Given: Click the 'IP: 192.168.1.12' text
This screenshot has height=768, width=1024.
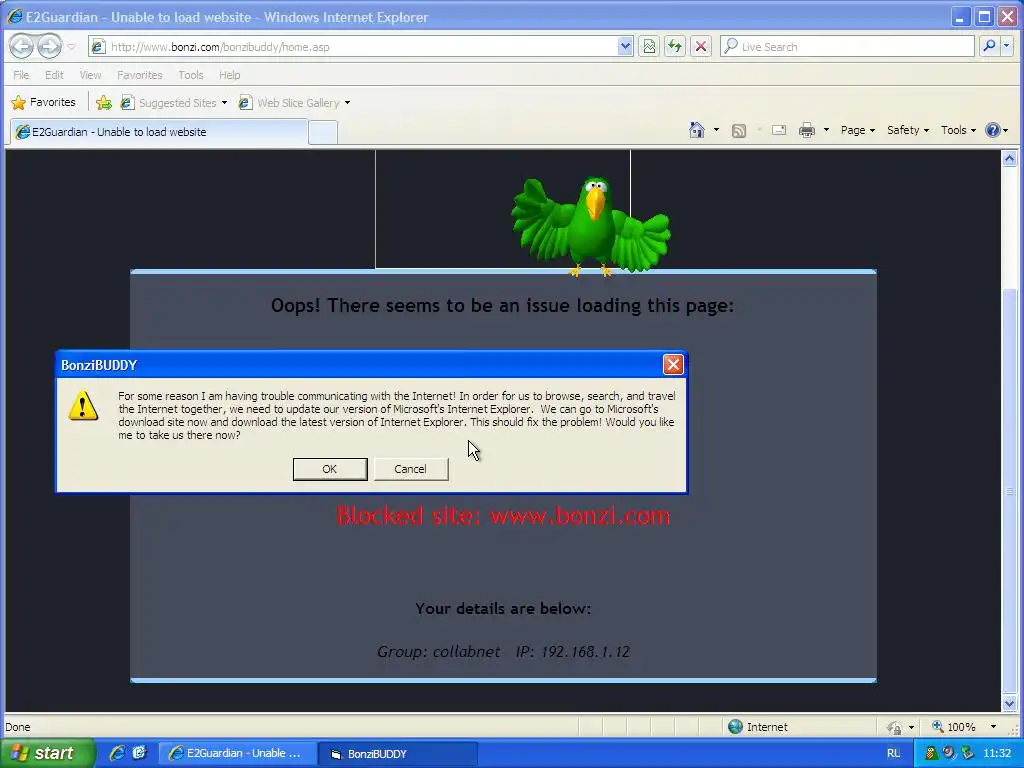Looking at the screenshot, I should [x=573, y=652].
